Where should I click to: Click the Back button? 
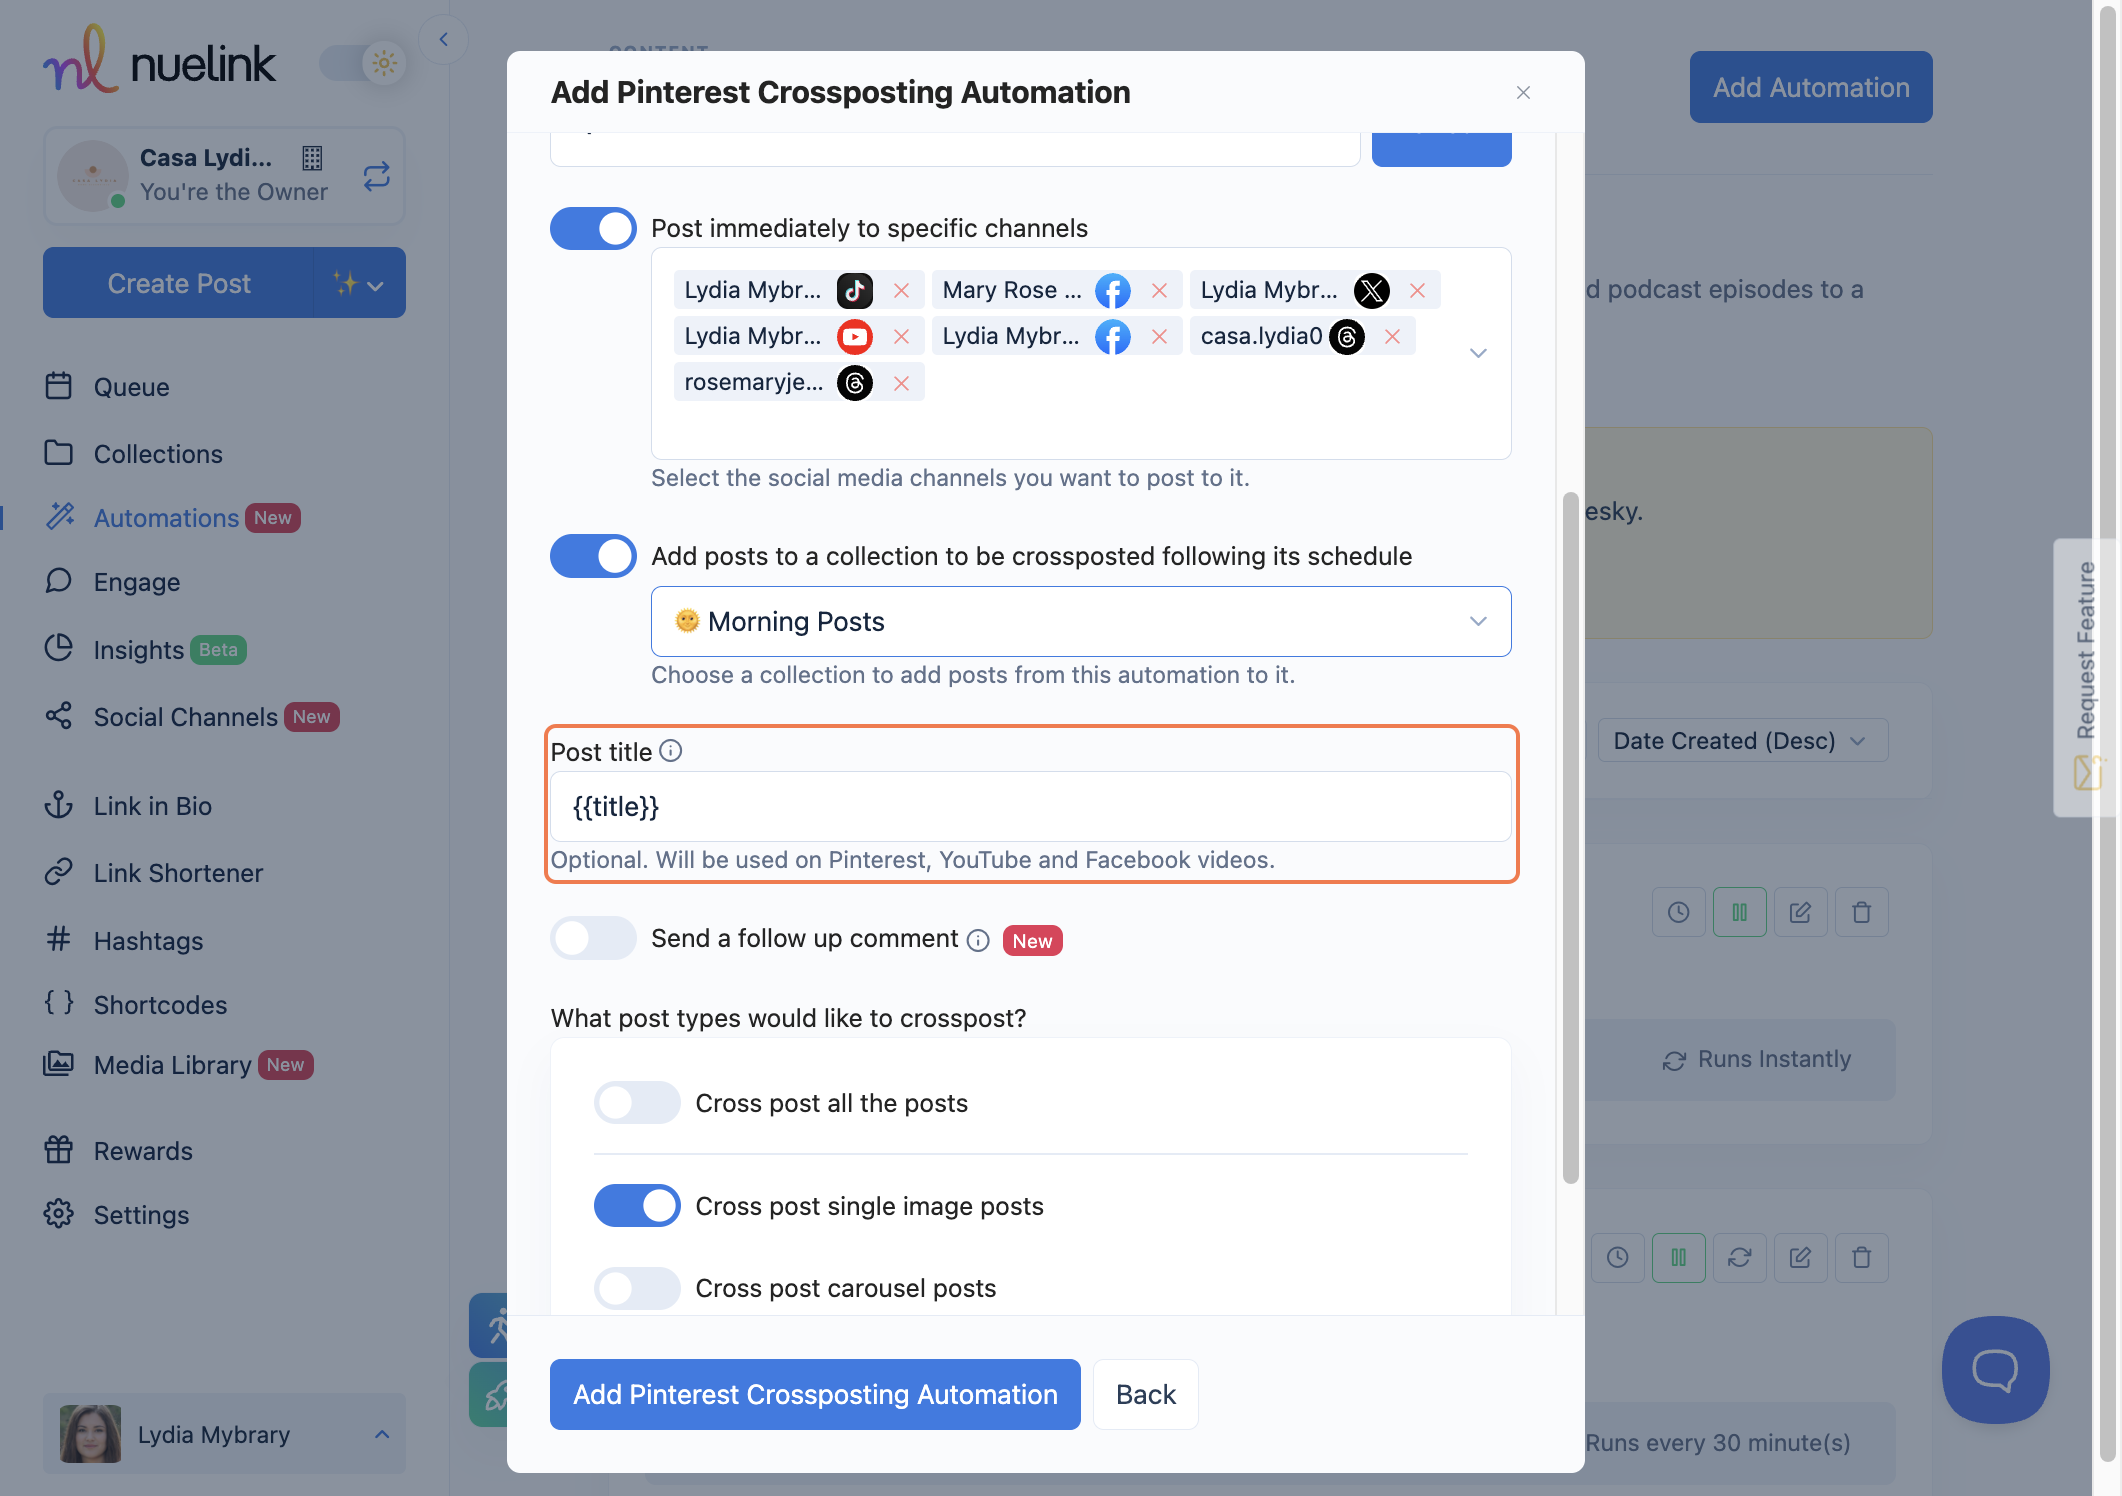[x=1145, y=1394]
